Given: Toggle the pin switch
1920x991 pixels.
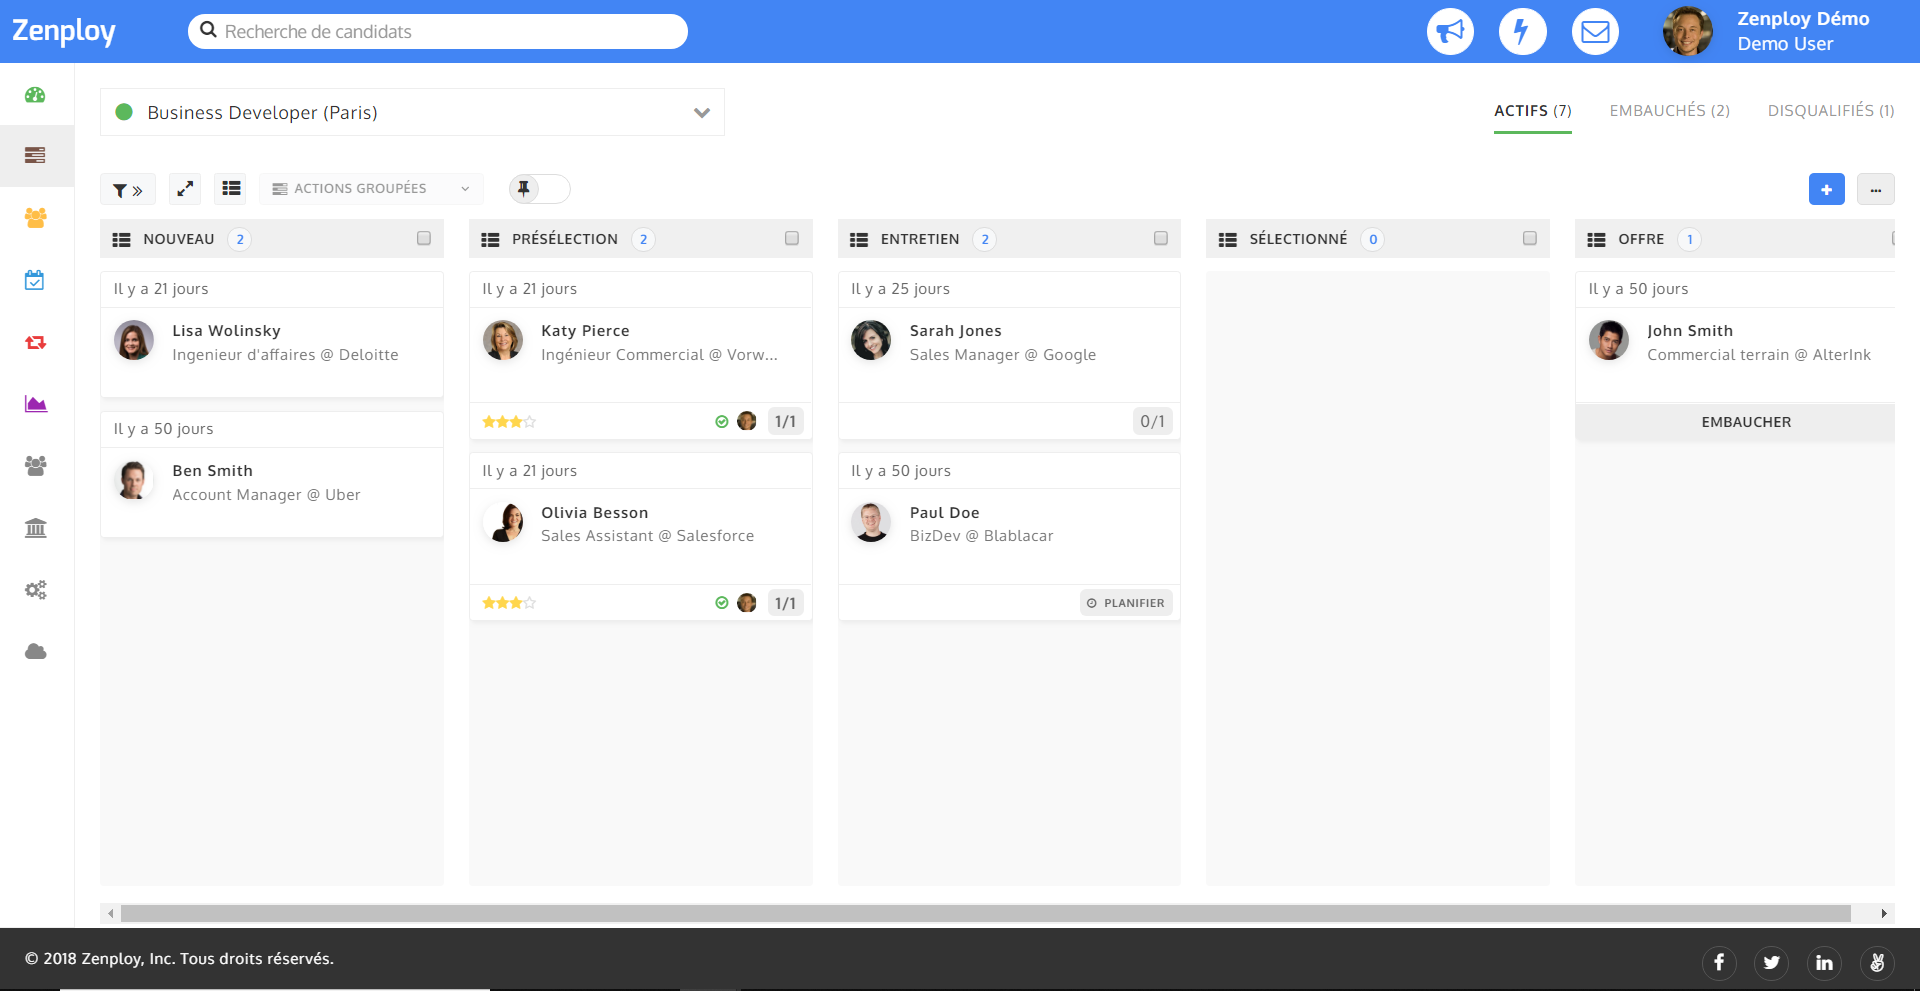Looking at the screenshot, I should [x=539, y=188].
